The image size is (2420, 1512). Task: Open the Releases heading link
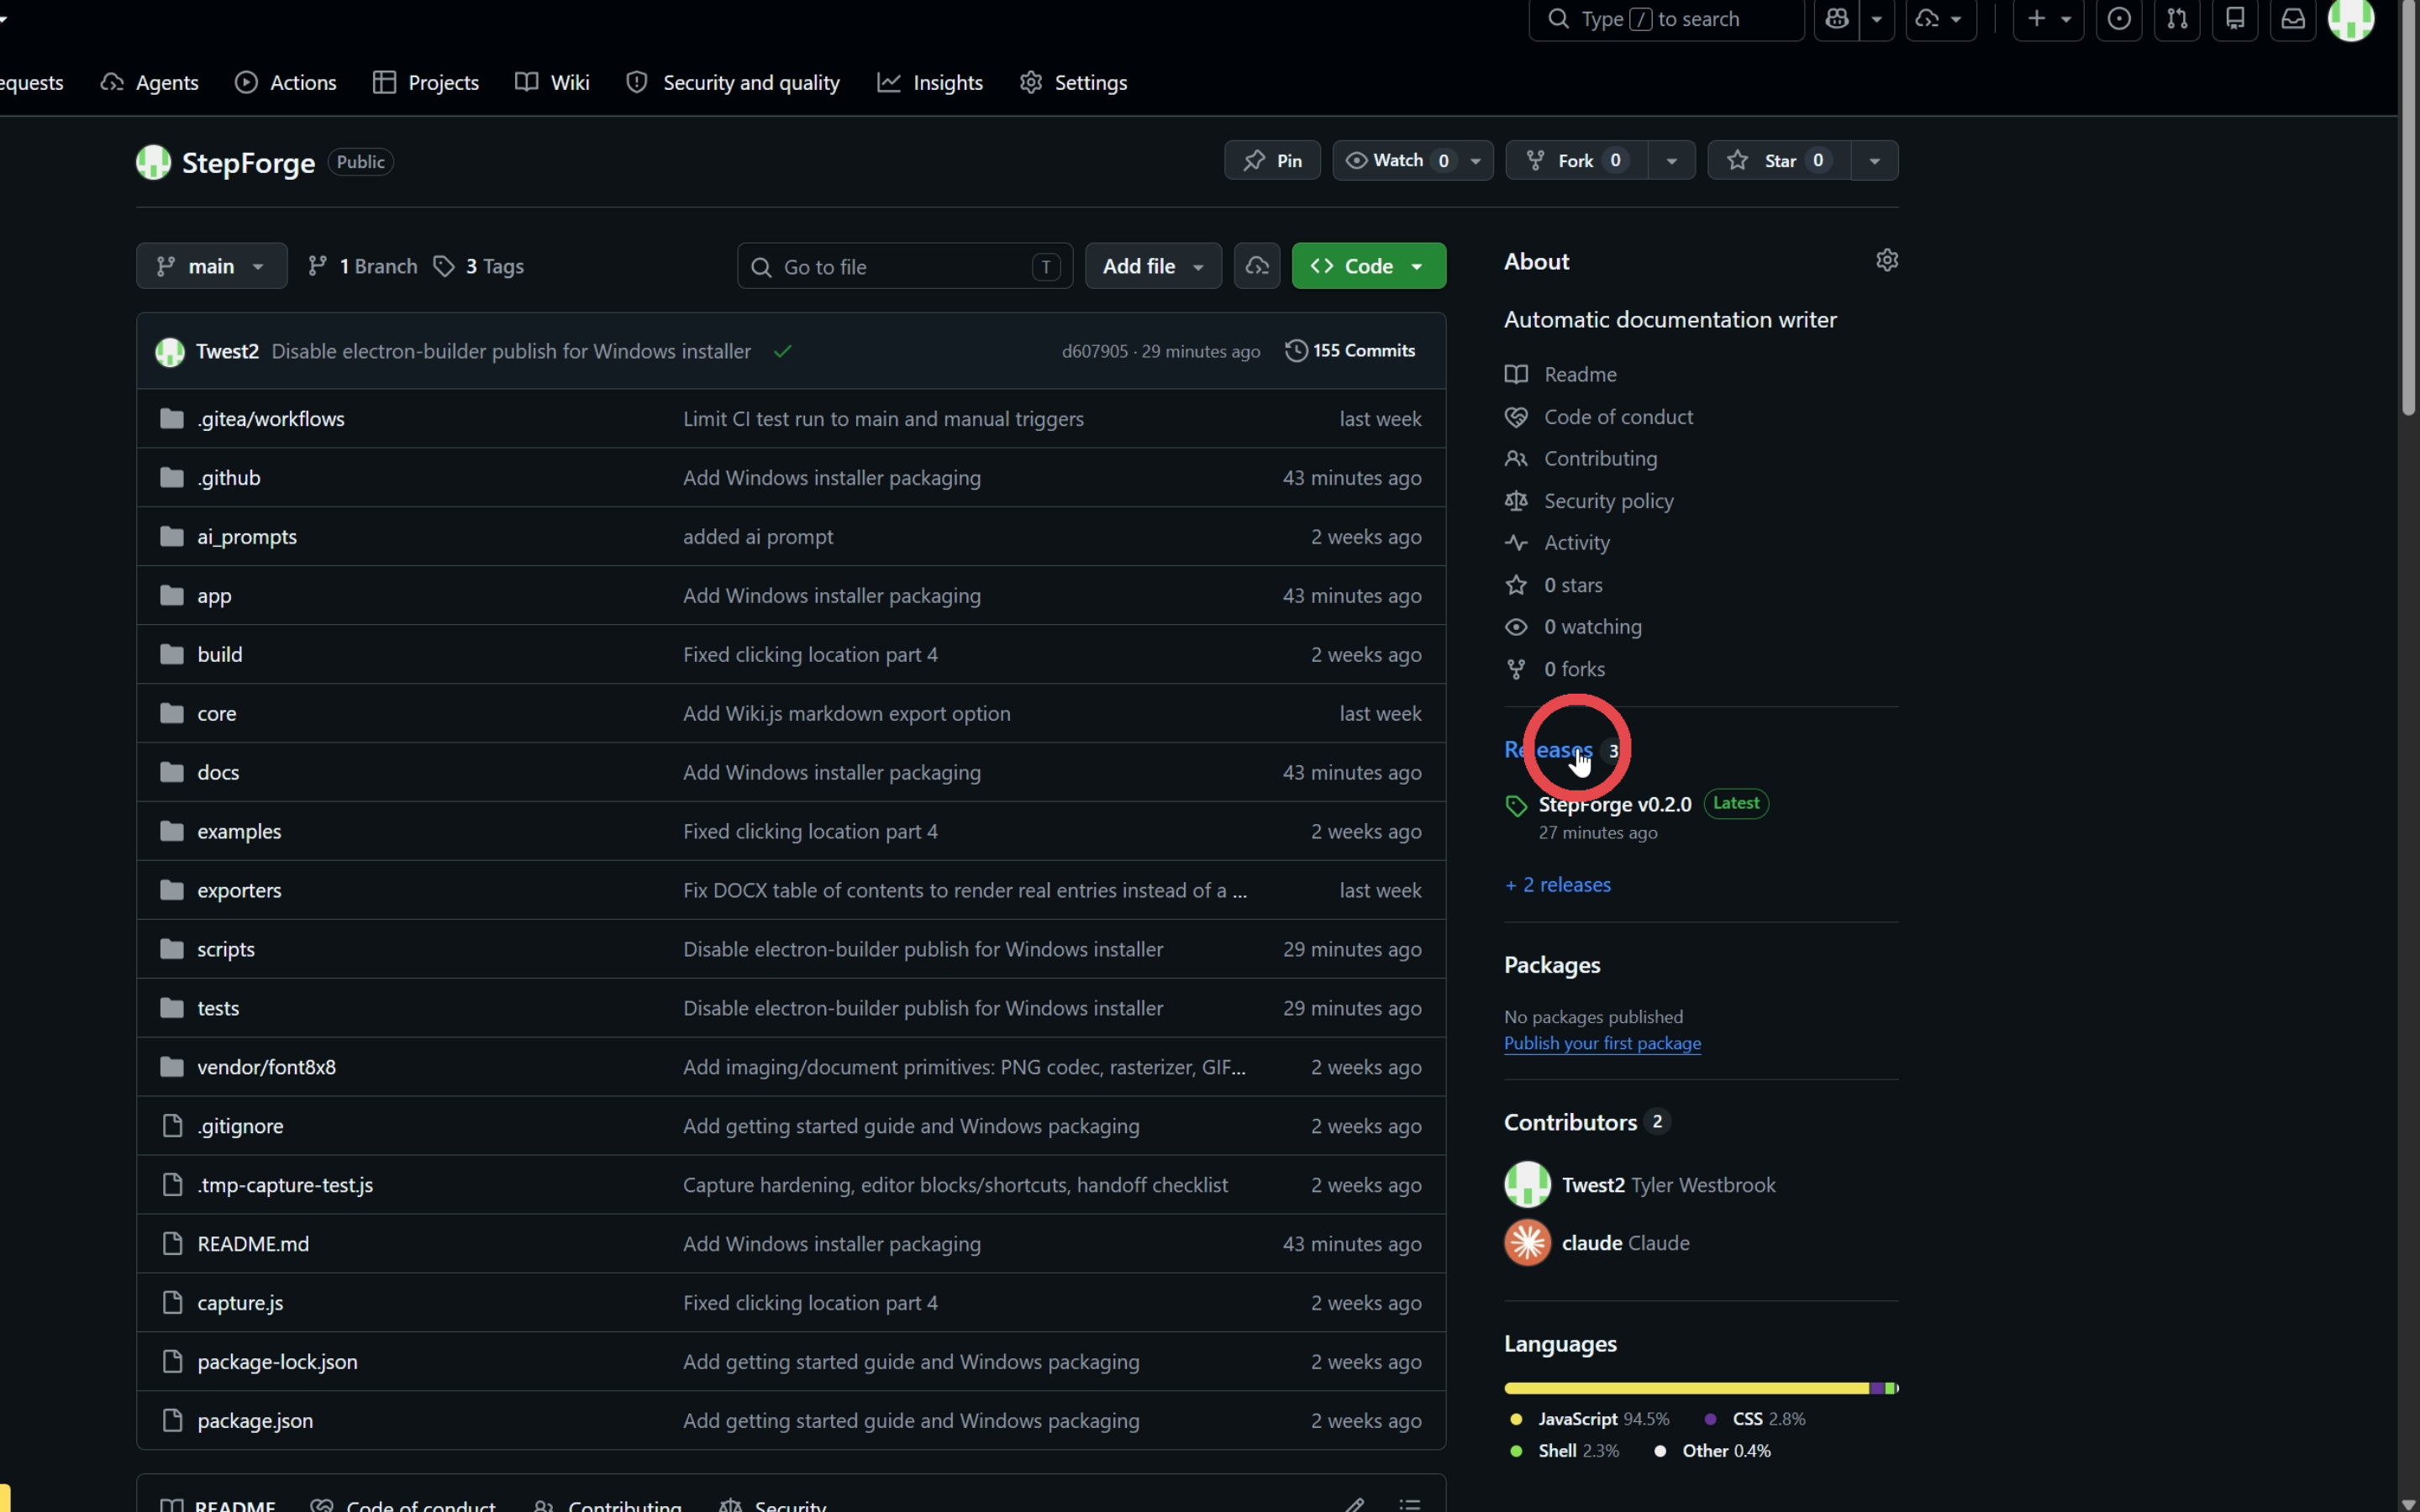pyautogui.click(x=1548, y=750)
